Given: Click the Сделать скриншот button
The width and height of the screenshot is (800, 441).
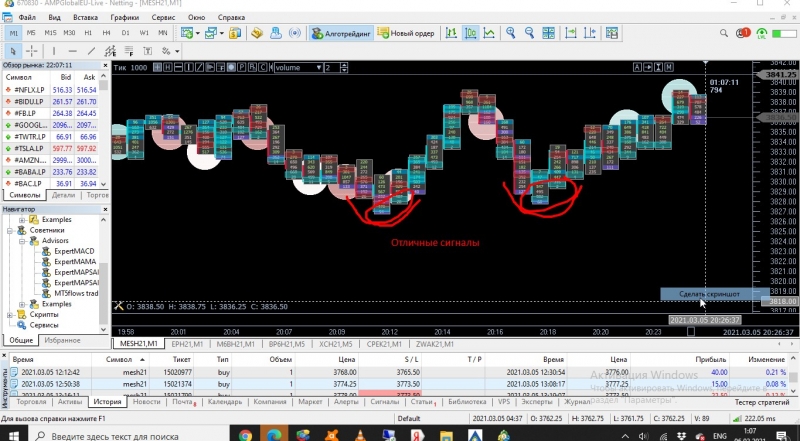Looking at the screenshot, I should [709, 294].
